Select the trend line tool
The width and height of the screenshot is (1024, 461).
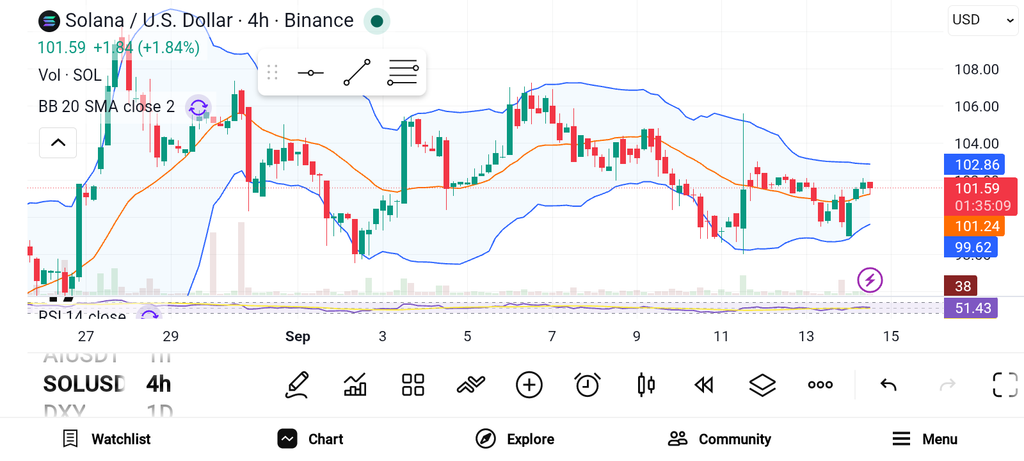point(357,72)
